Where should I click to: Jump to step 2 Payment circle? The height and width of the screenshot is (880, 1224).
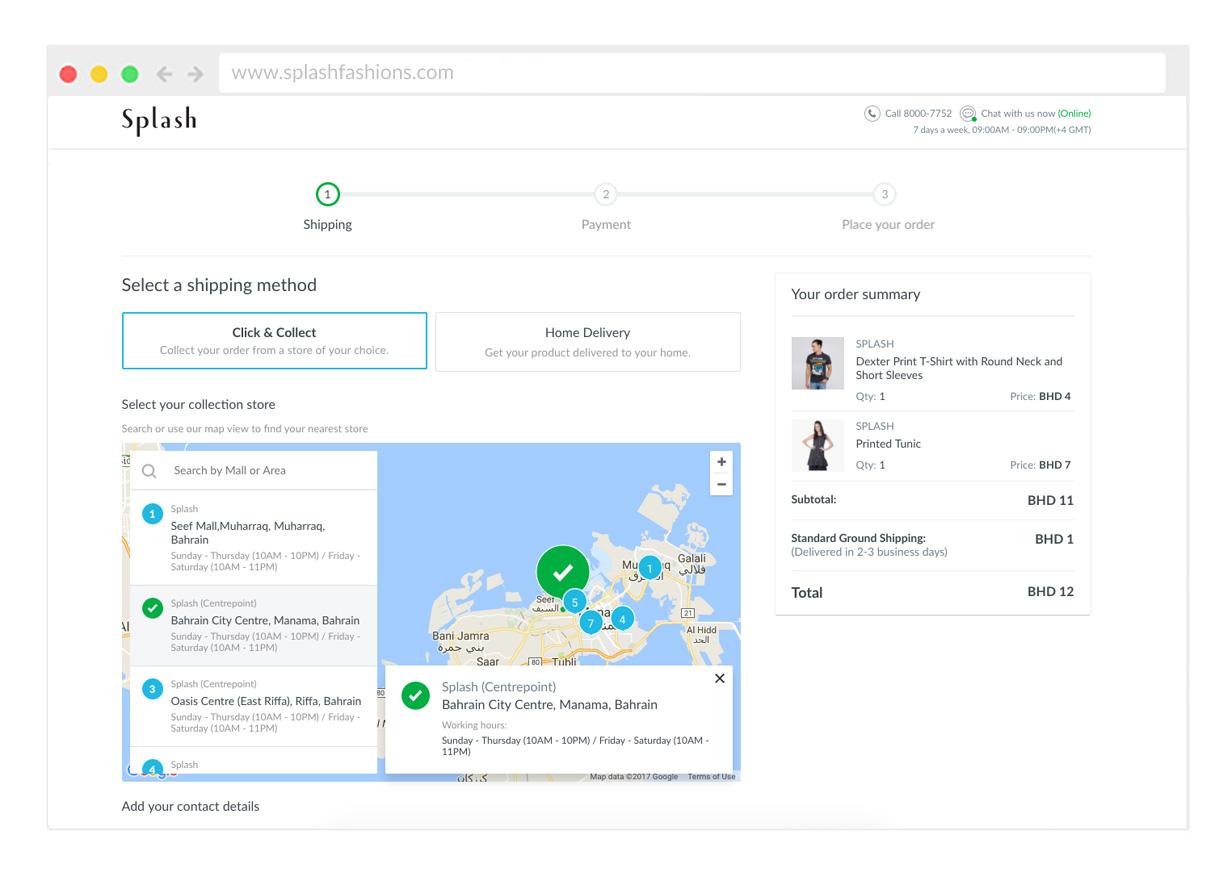click(606, 194)
